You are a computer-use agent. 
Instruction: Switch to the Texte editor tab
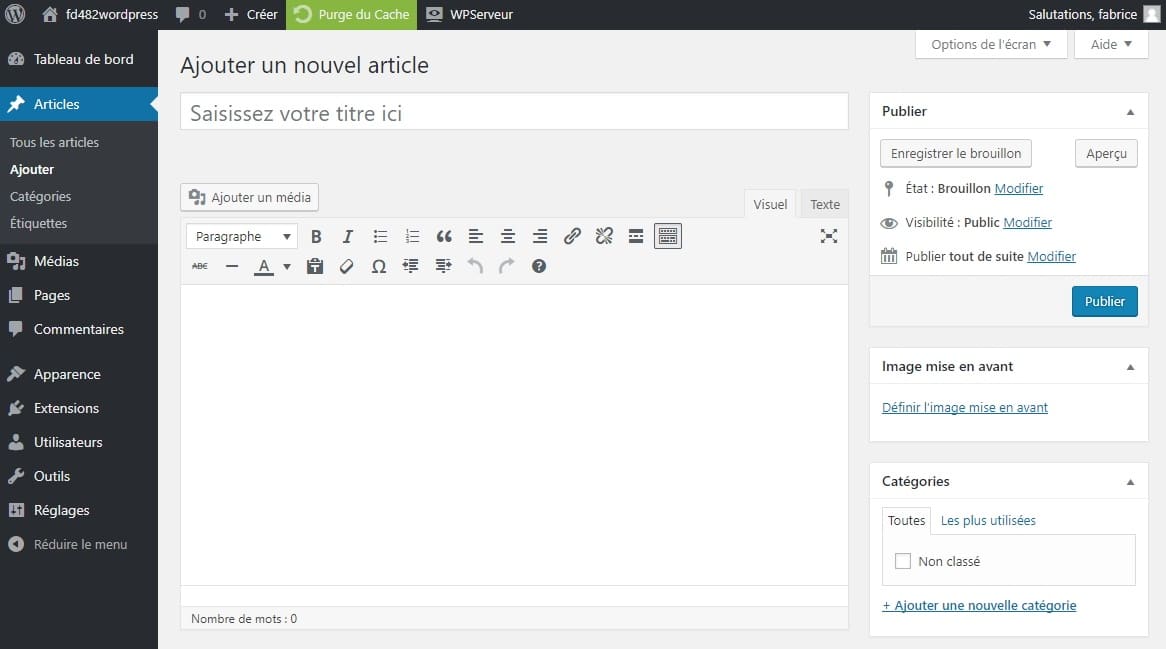click(x=823, y=204)
